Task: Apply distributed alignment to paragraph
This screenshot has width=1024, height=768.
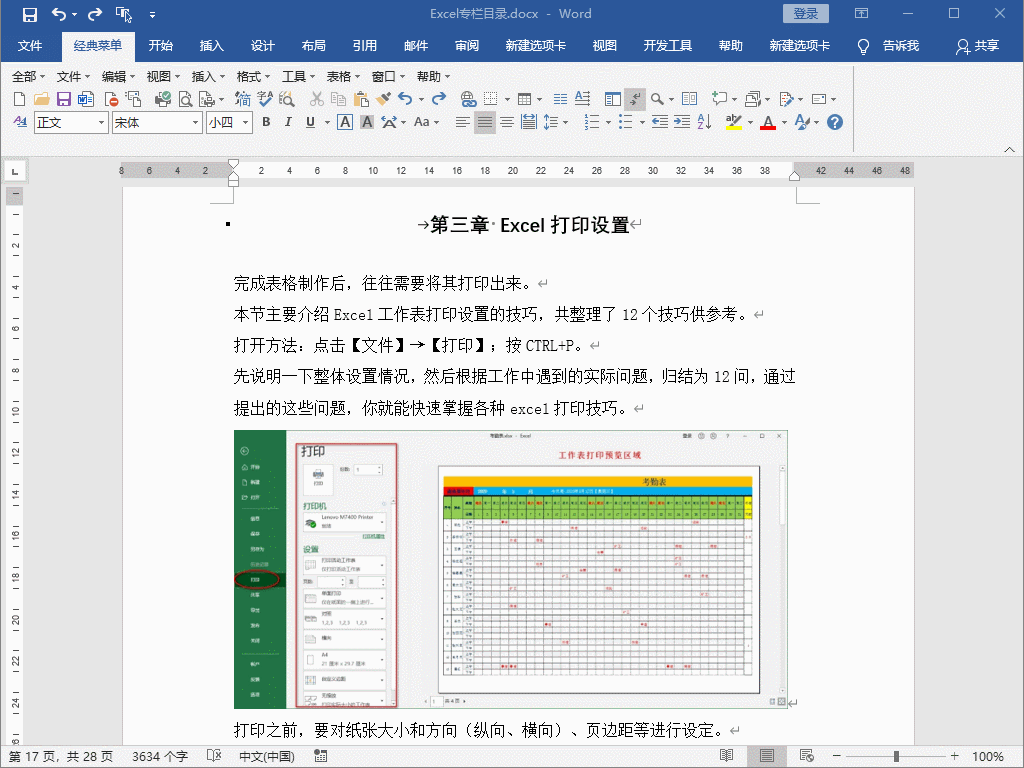Action: pyautogui.click(x=529, y=122)
